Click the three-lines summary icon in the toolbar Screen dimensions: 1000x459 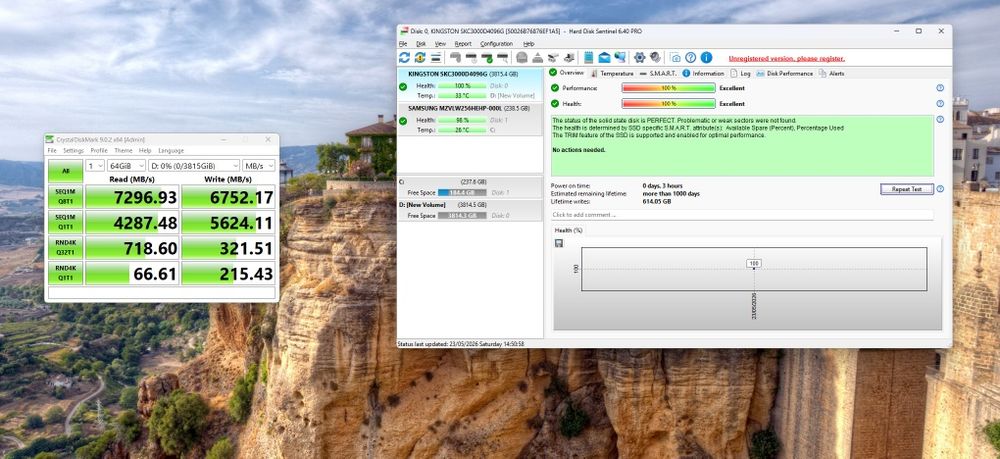[436, 57]
